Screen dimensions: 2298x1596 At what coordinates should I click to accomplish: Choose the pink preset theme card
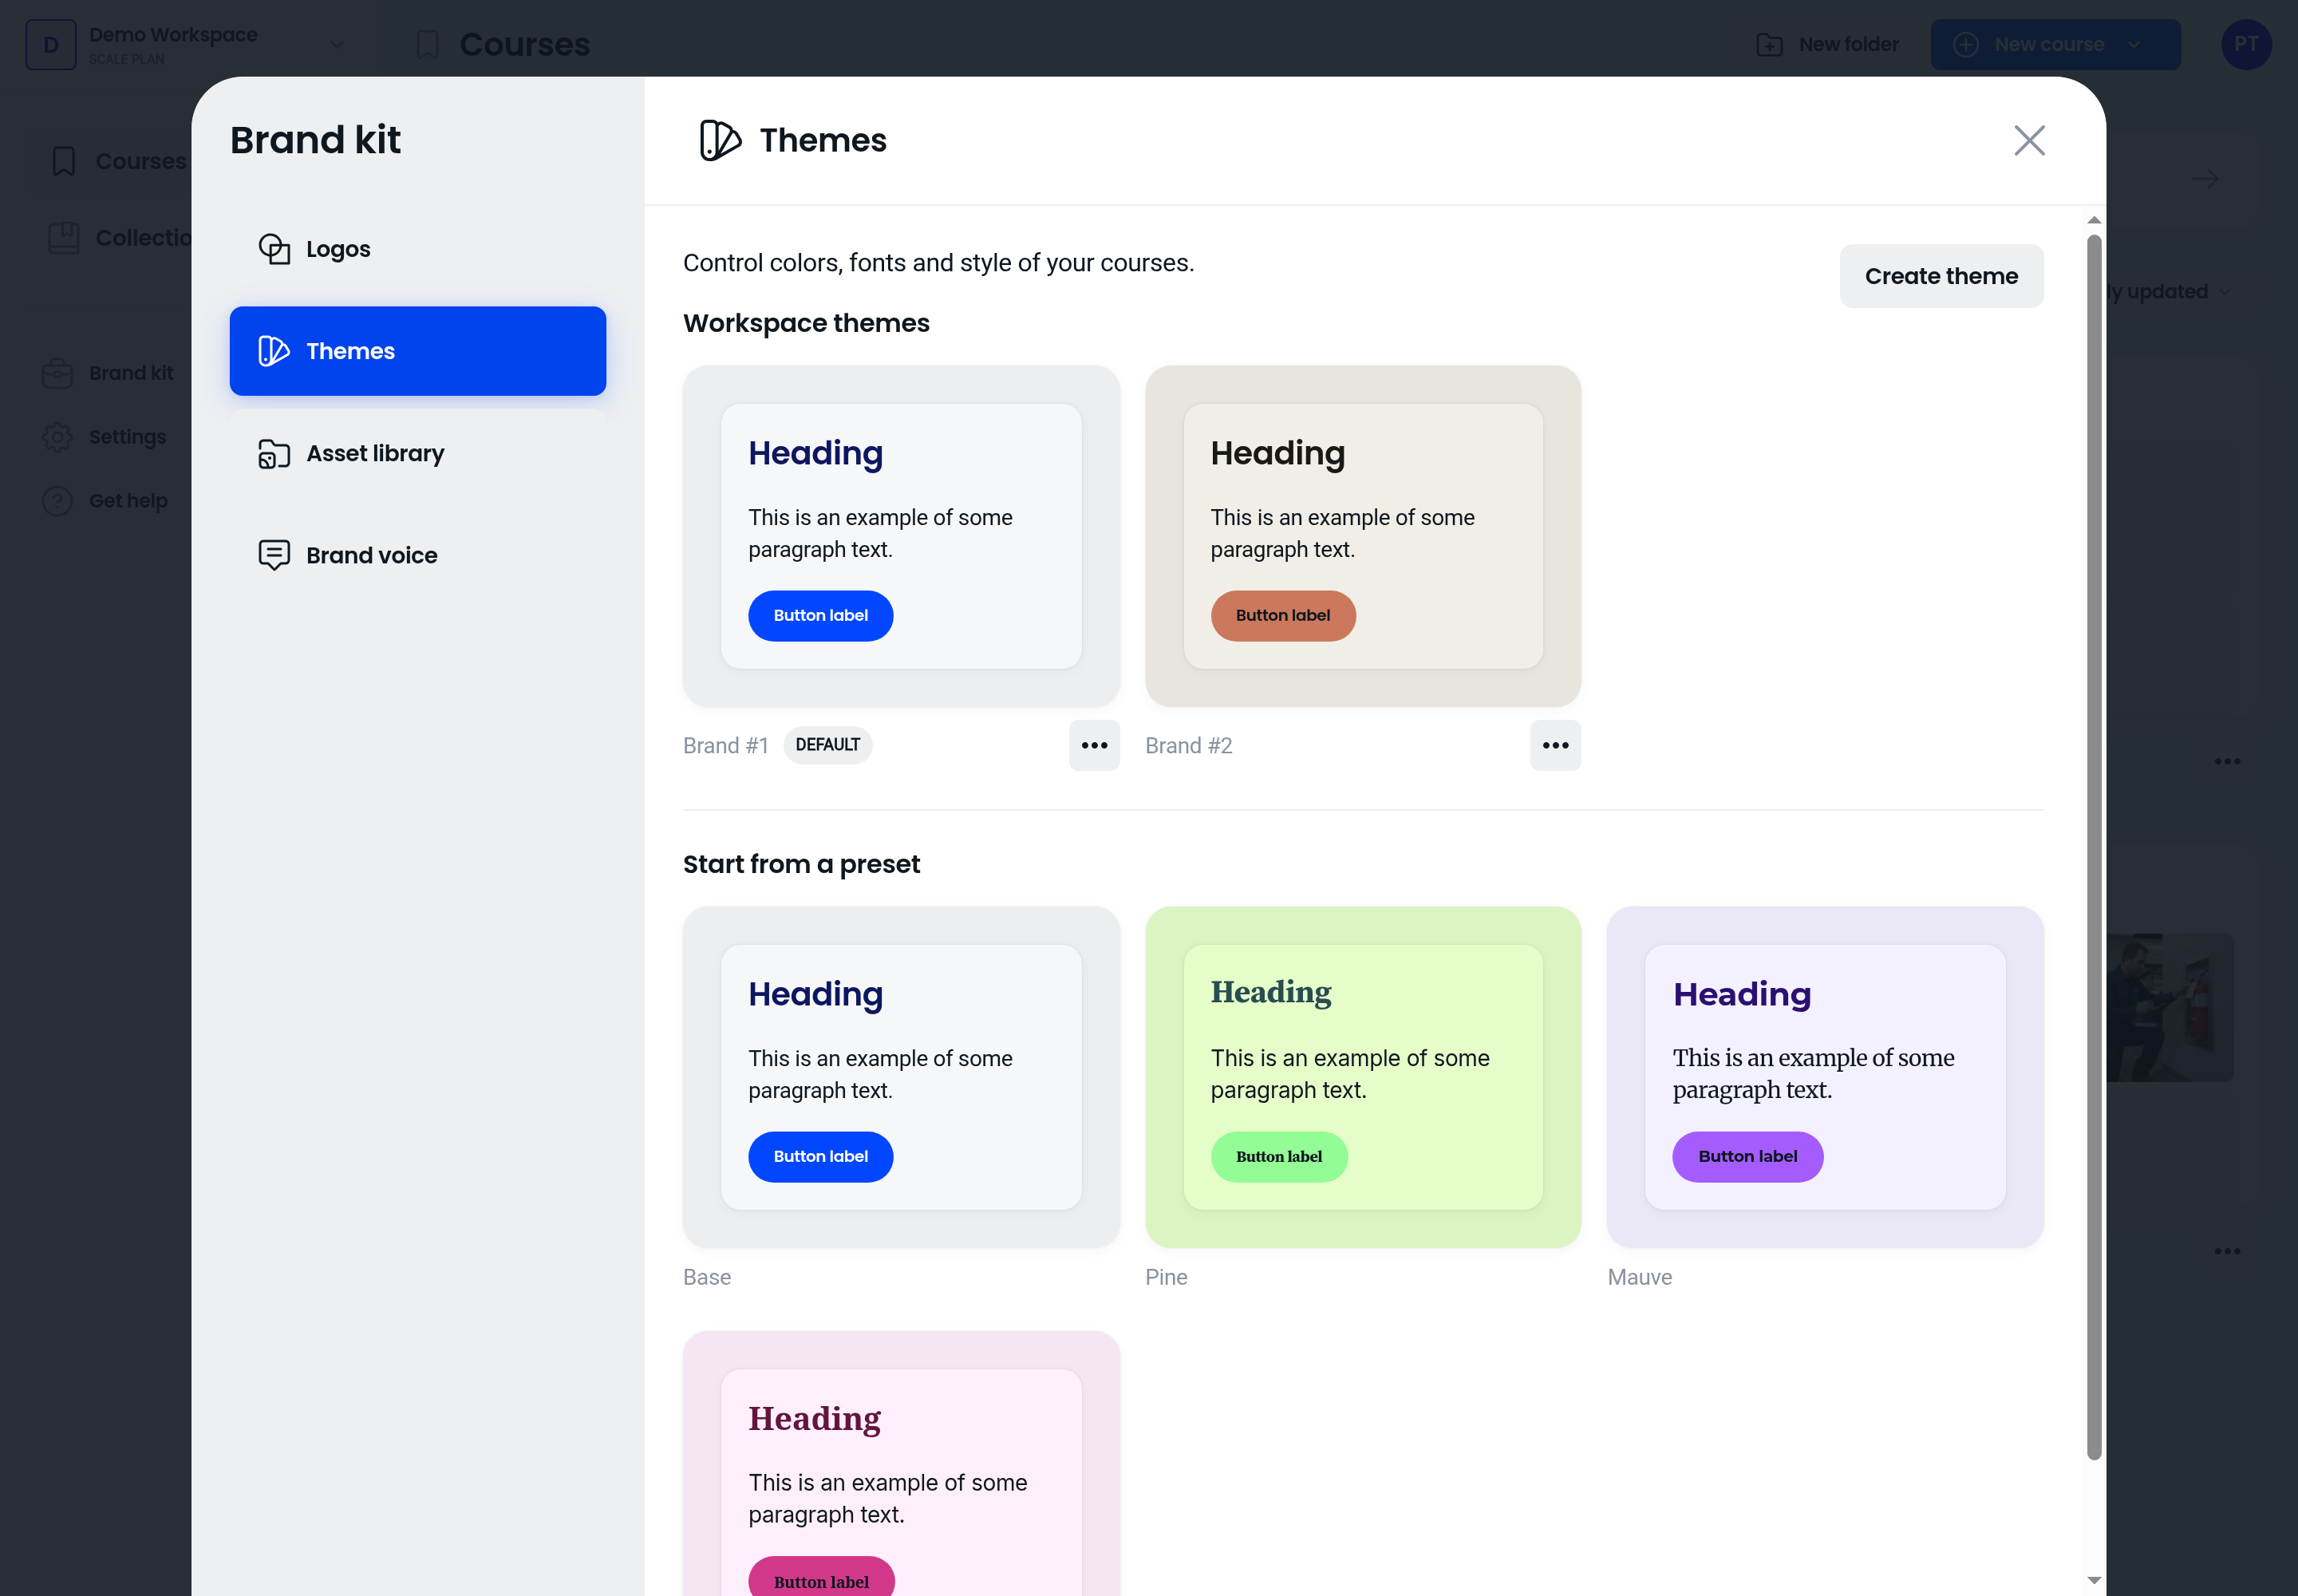(x=901, y=1463)
